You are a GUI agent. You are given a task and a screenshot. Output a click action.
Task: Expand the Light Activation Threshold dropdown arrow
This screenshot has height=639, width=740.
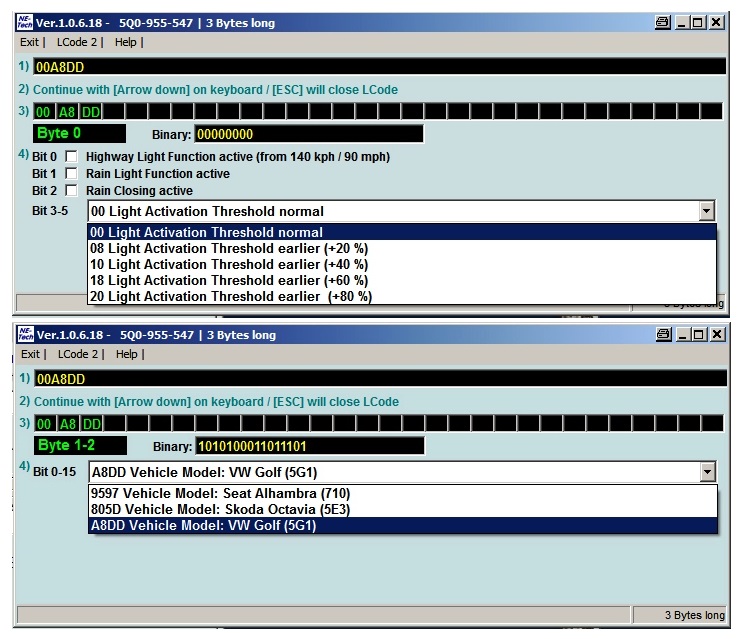pyautogui.click(x=707, y=211)
